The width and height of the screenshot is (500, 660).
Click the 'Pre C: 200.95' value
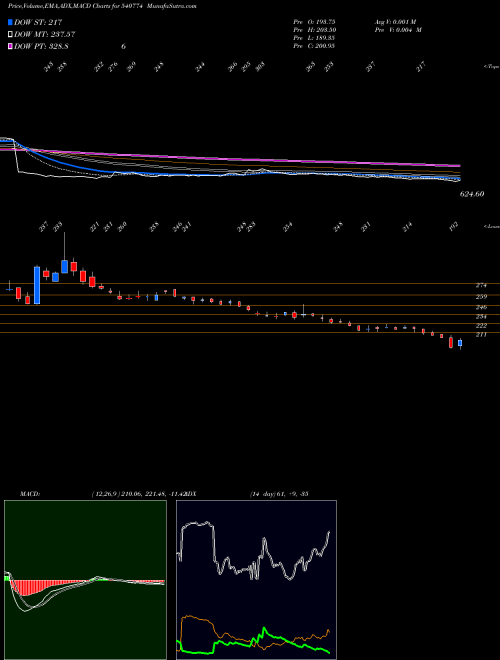pyautogui.click(x=314, y=46)
